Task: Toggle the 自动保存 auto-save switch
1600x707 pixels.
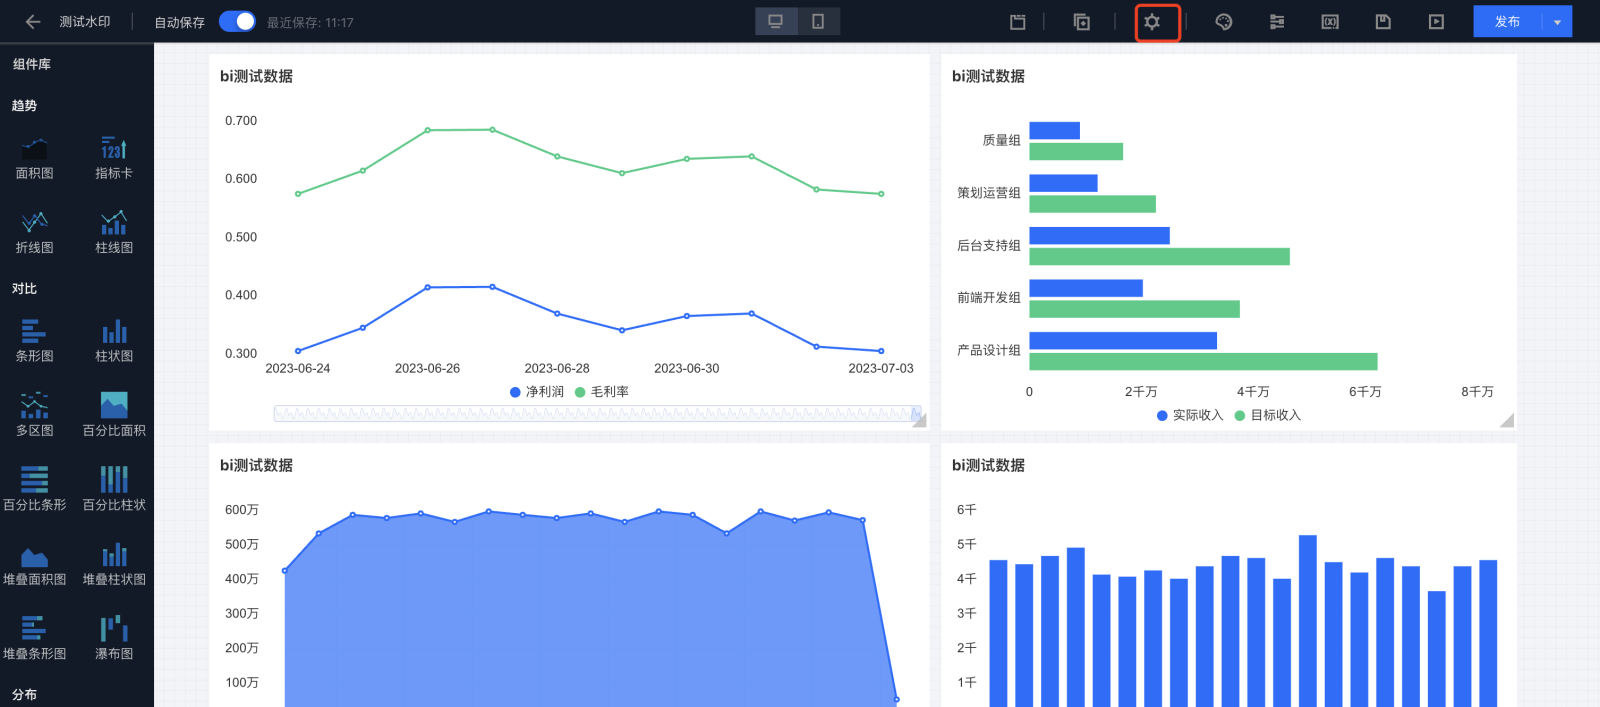Action: (237, 22)
